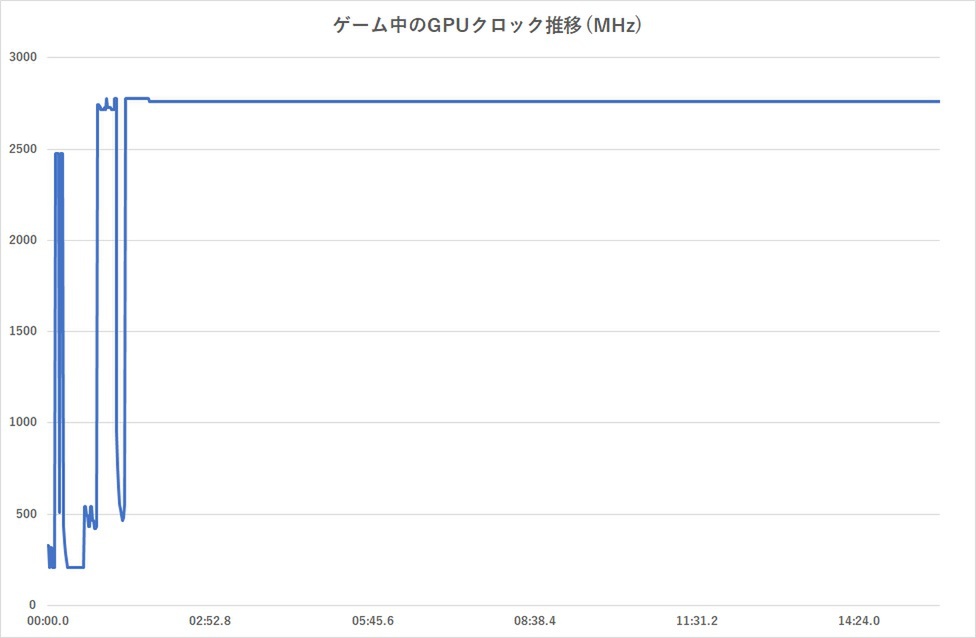The width and height of the screenshot is (976, 638).
Task: Click the 00:00.0 x-axis time label
Action: coord(48,621)
